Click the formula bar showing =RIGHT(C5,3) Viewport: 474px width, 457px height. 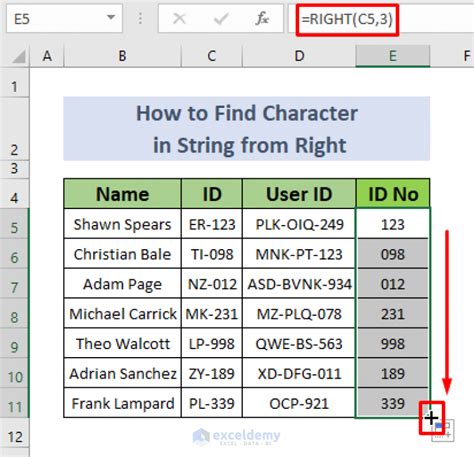(381, 19)
